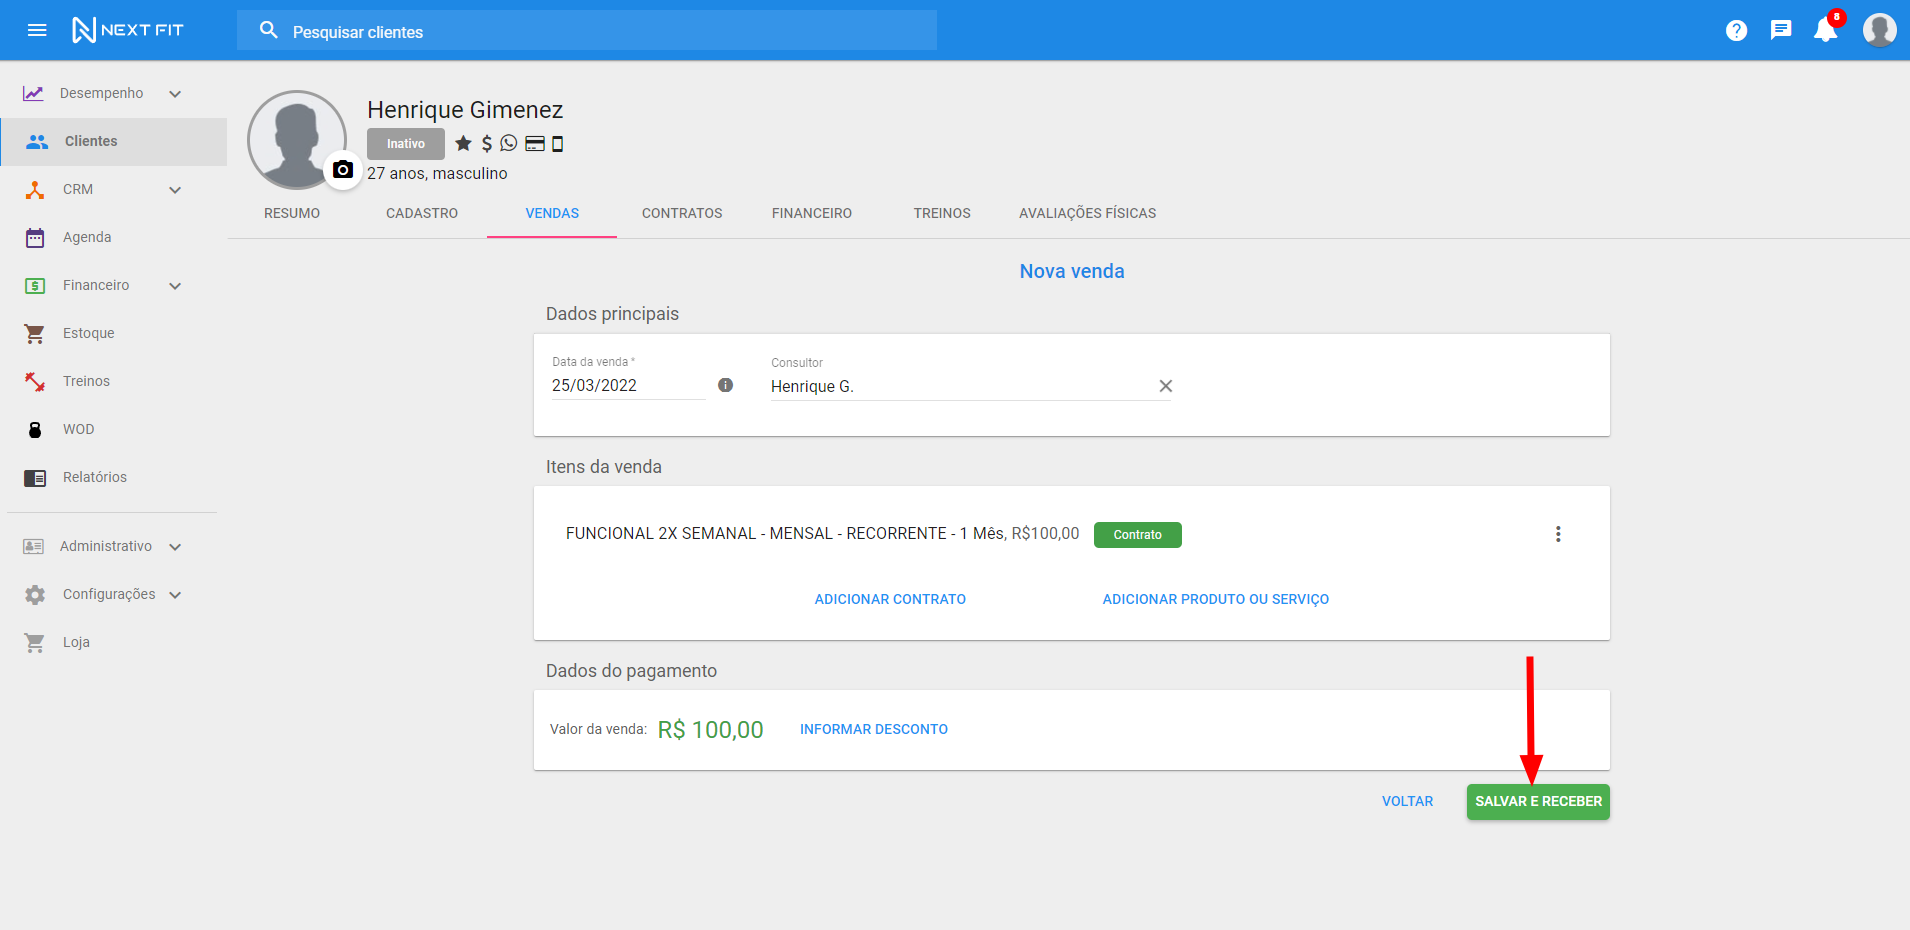The image size is (1910, 930).
Task: Open the hamburger navigation menu
Action: (x=37, y=30)
